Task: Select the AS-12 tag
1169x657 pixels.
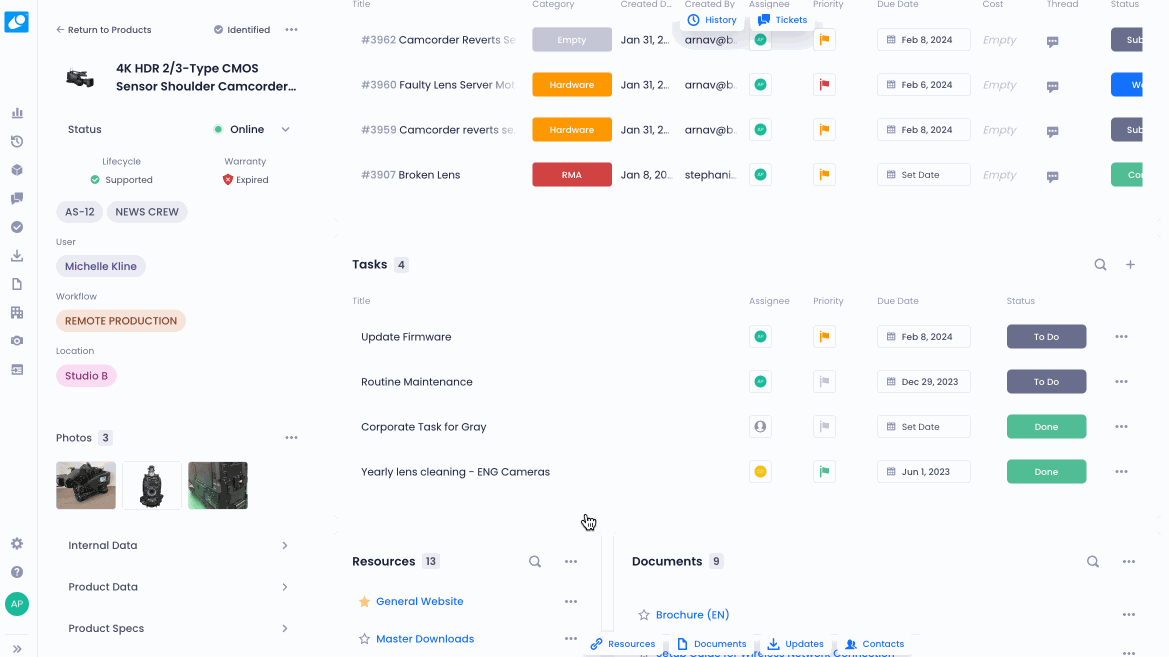Action: pos(80,212)
